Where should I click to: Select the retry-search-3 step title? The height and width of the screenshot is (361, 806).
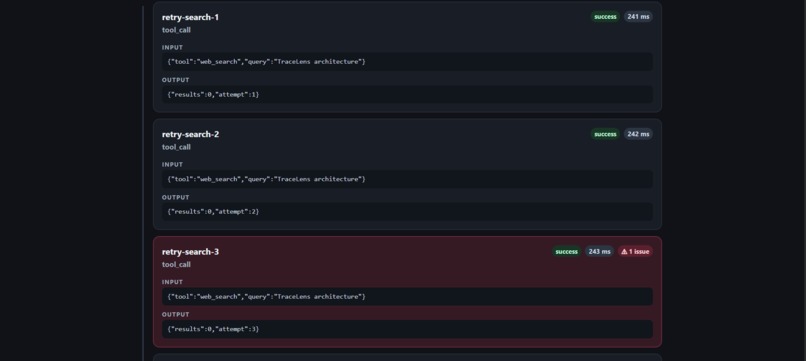tap(190, 251)
